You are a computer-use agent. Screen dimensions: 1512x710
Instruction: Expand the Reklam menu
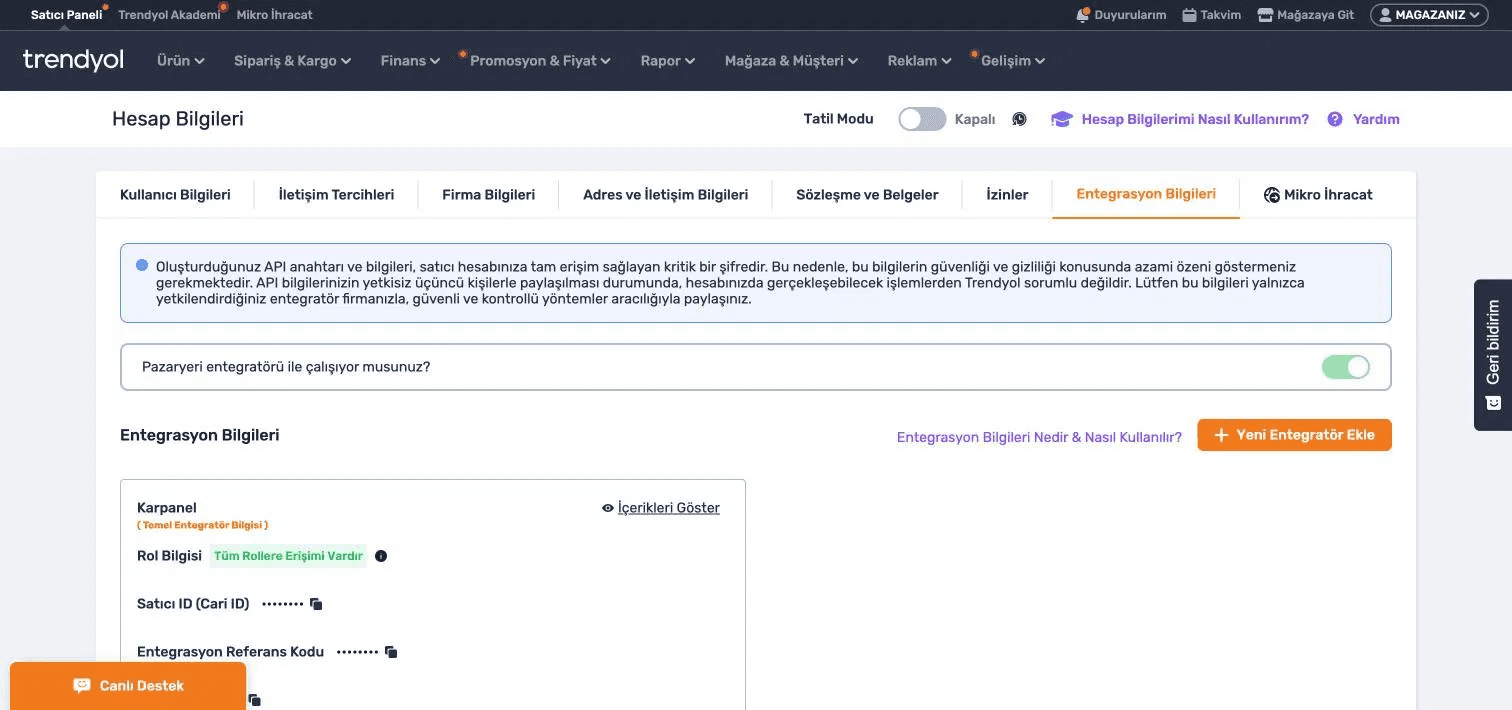click(x=920, y=61)
